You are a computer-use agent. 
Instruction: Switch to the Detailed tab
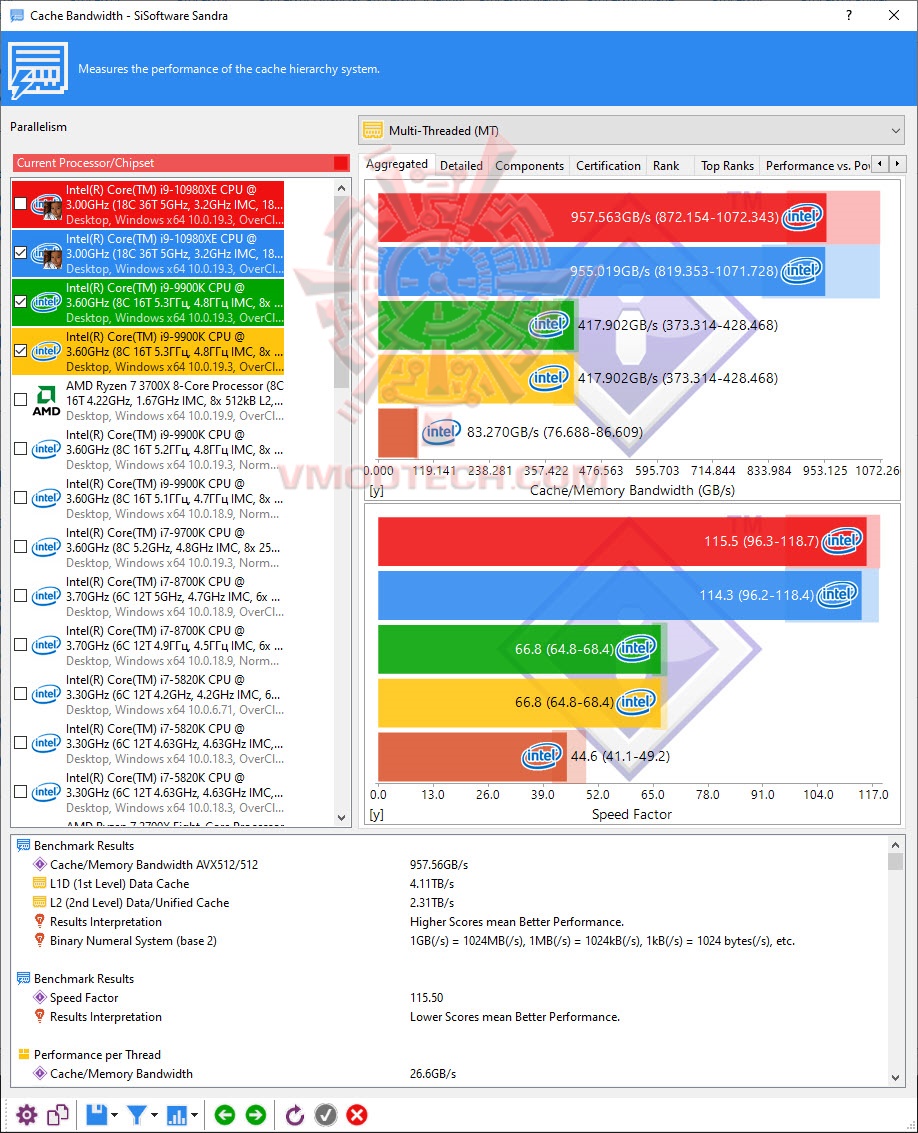[461, 165]
